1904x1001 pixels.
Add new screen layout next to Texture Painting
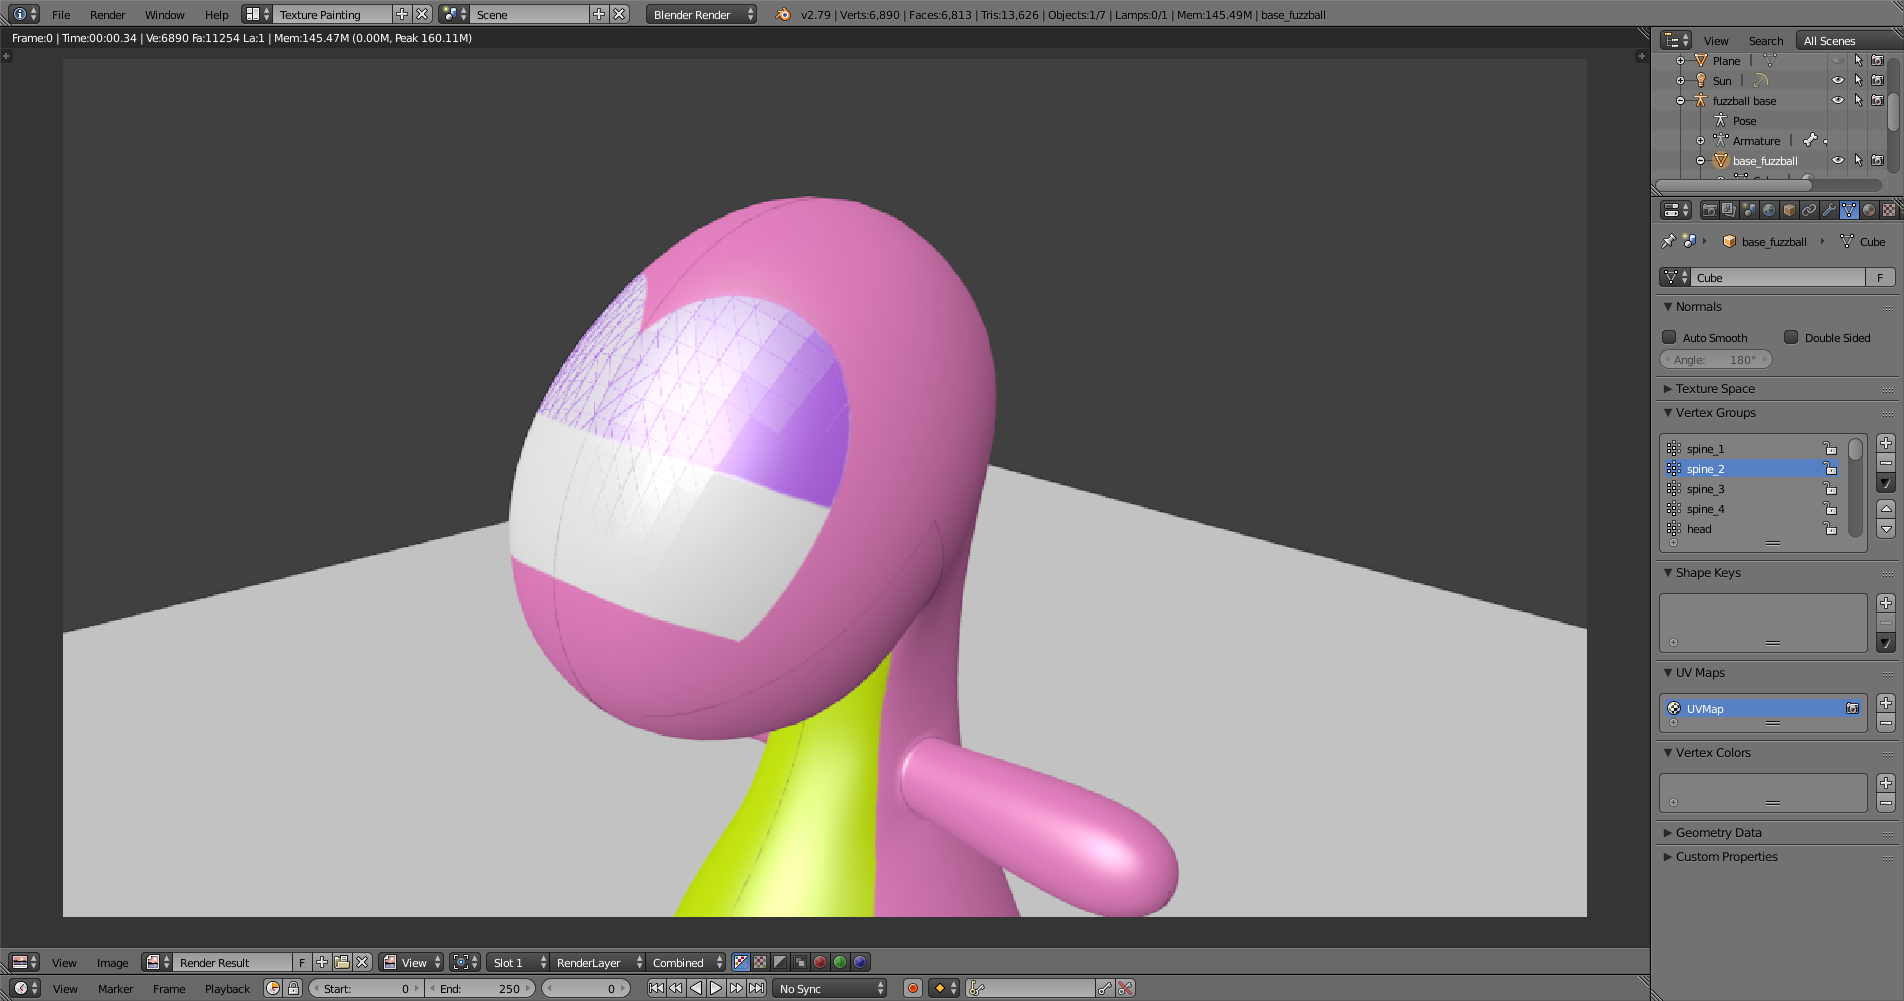(402, 14)
